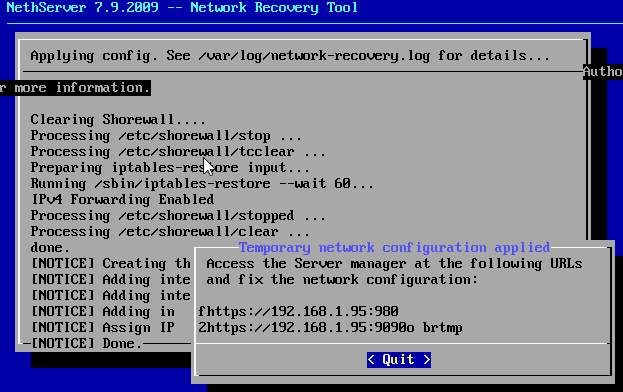This screenshot has height=392, width=623.
Task: Click the 'IPv4 Forwarding Enabled' line
Action: click(x=122, y=199)
